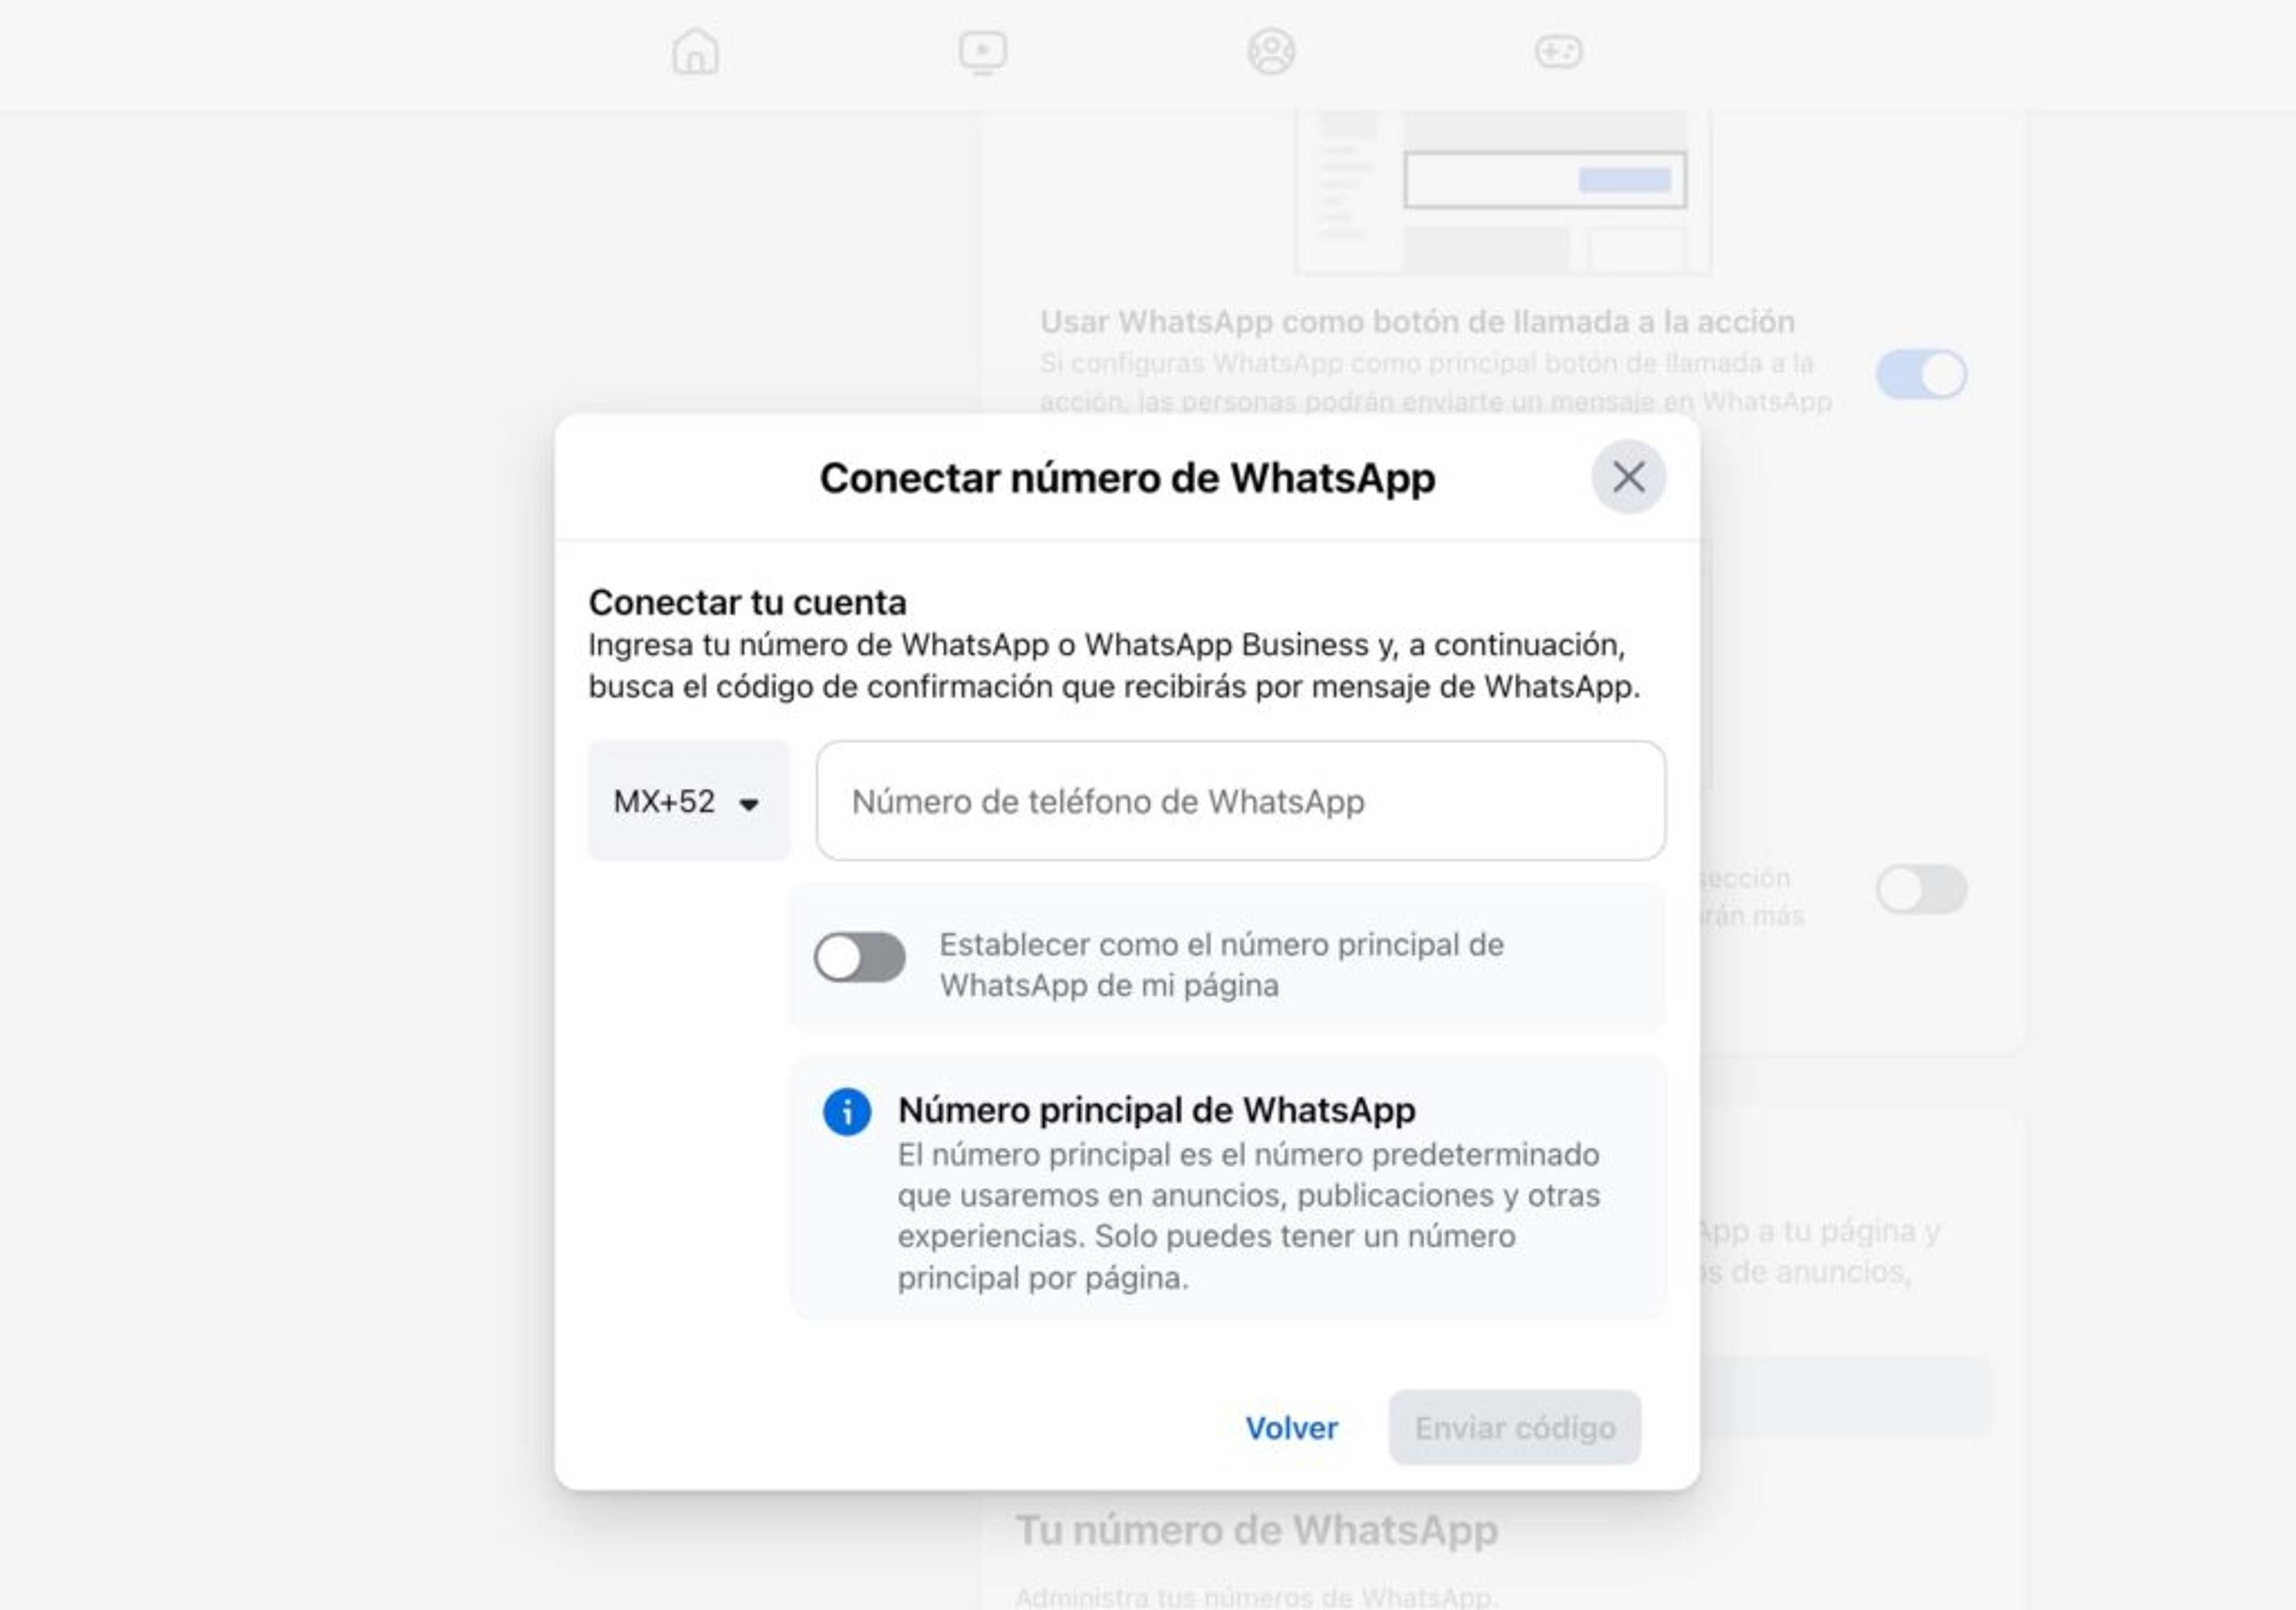Toggle the second background switch, currently off
The height and width of the screenshot is (1610, 2296).
[1921, 890]
